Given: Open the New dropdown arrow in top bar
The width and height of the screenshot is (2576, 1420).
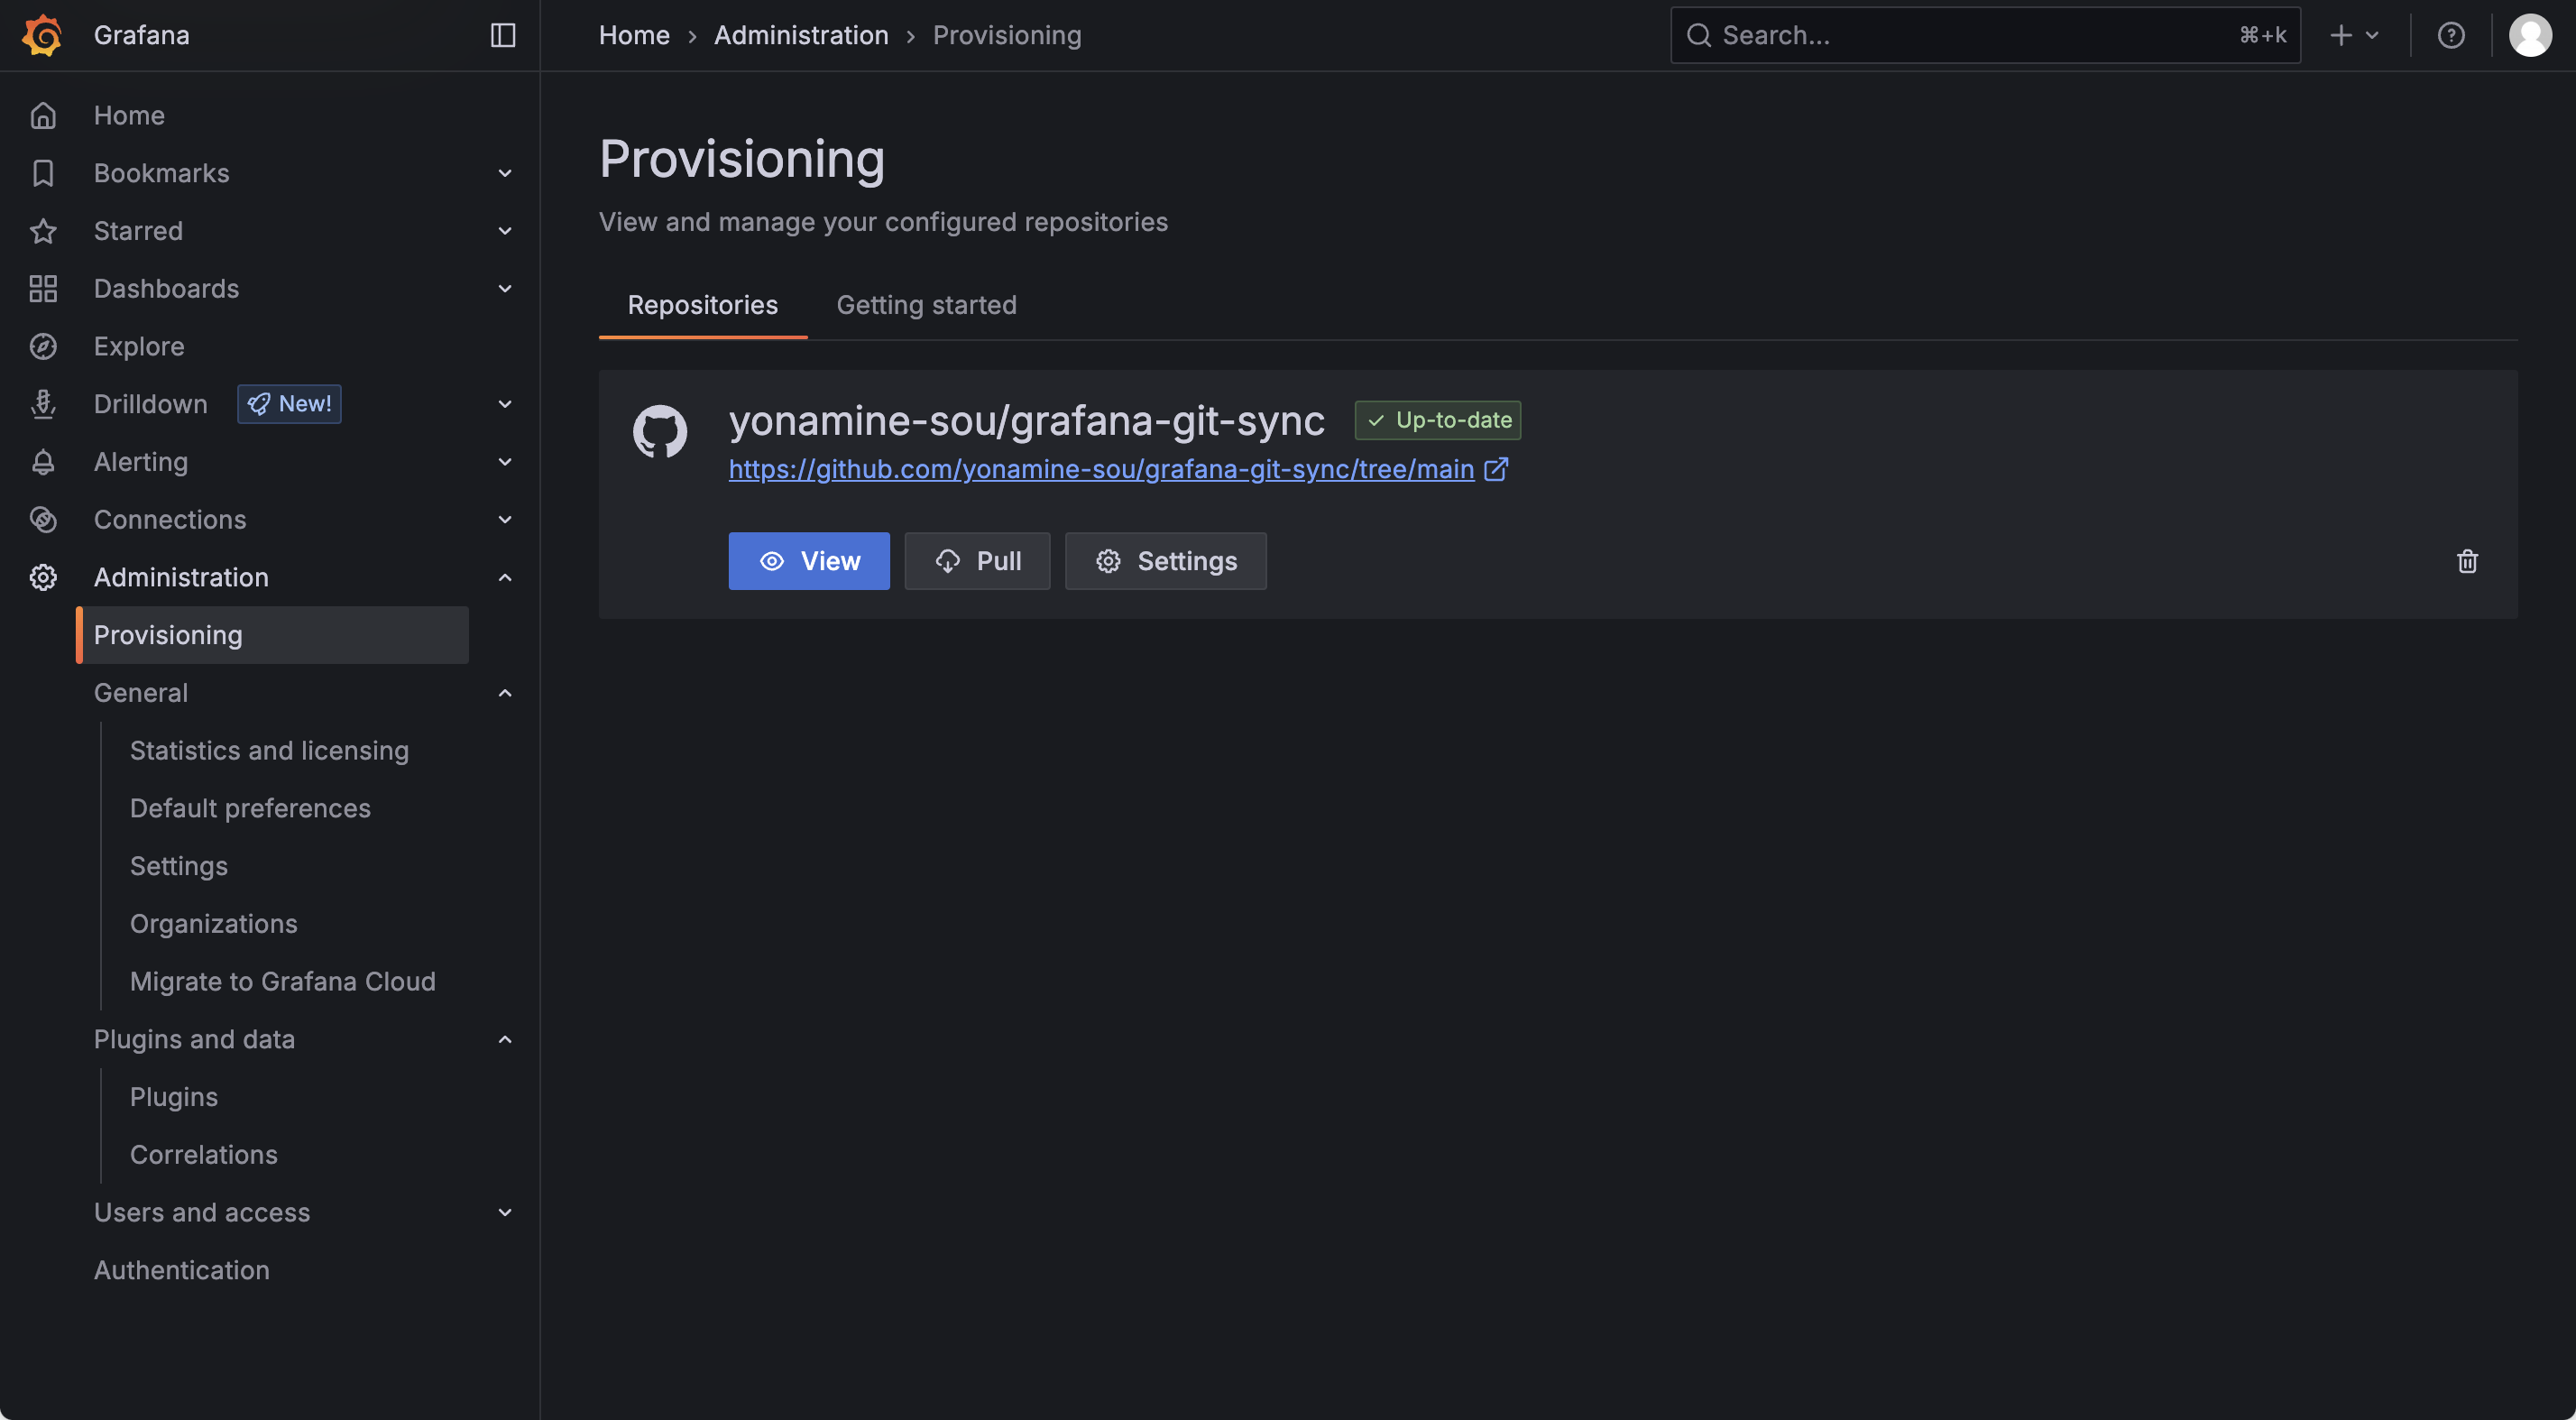Looking at the screenshot, I should point(2372,35).
